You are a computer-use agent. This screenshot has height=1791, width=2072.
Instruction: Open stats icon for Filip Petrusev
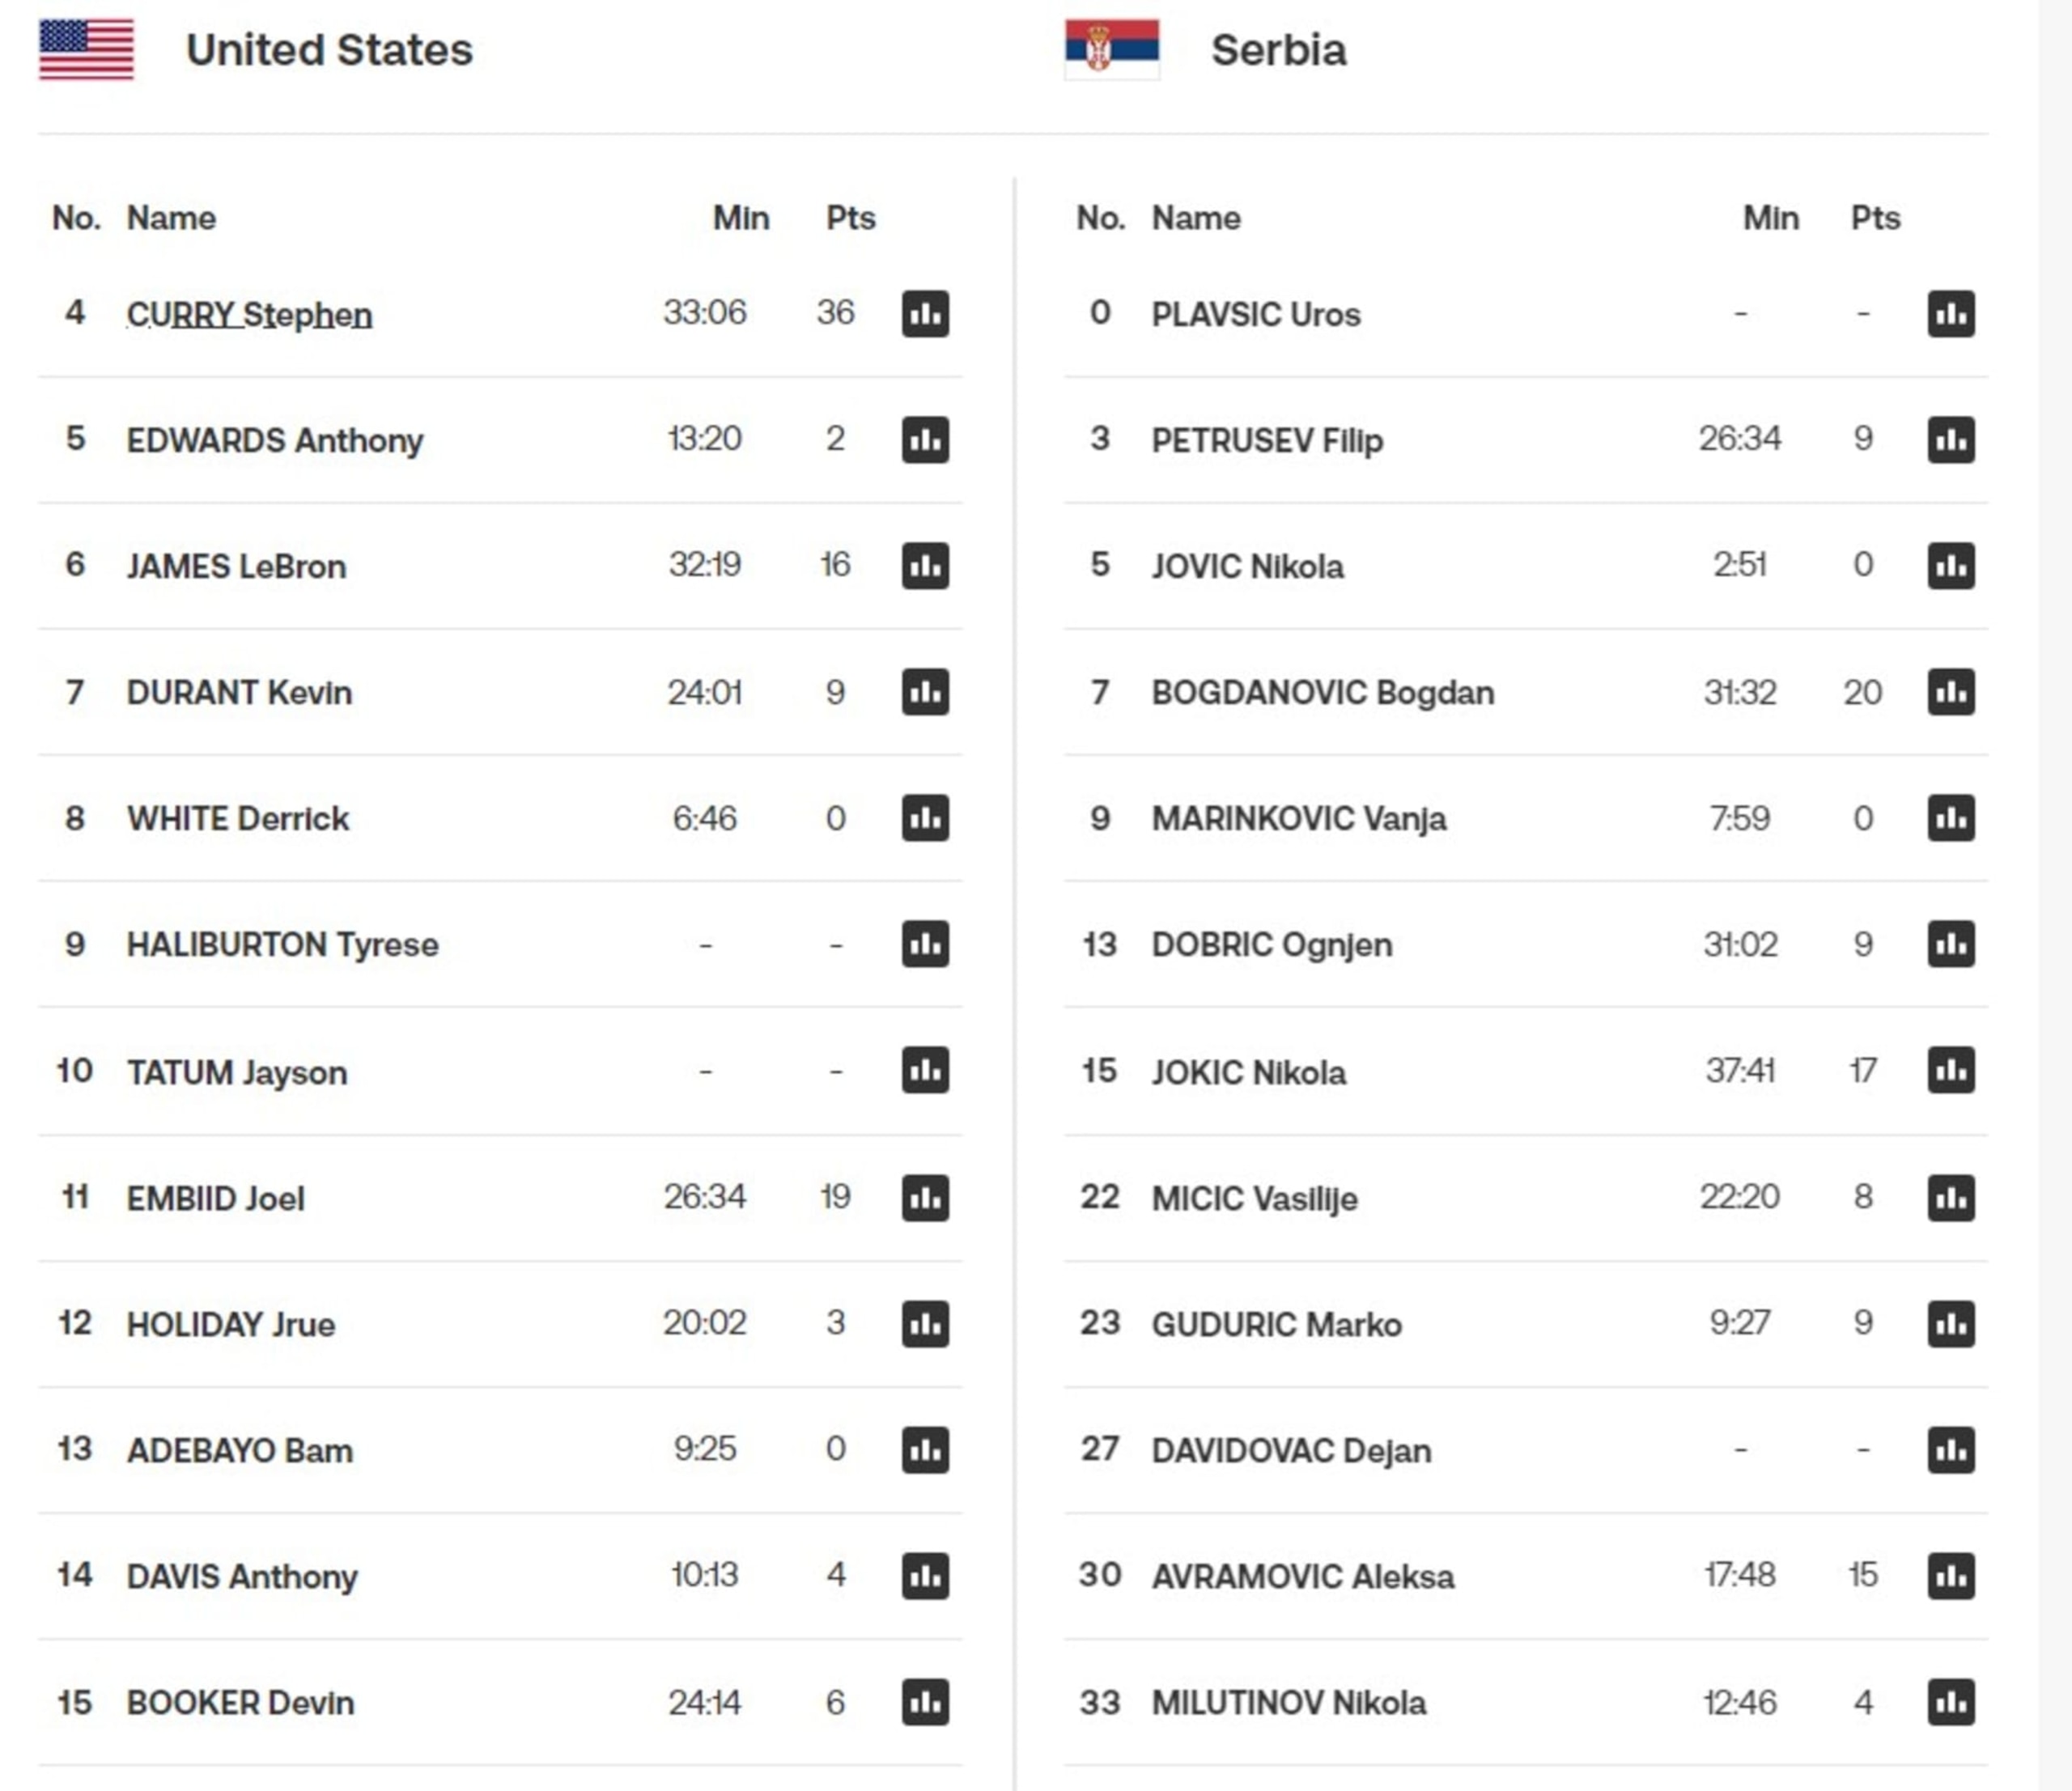tap(1951, 440)
